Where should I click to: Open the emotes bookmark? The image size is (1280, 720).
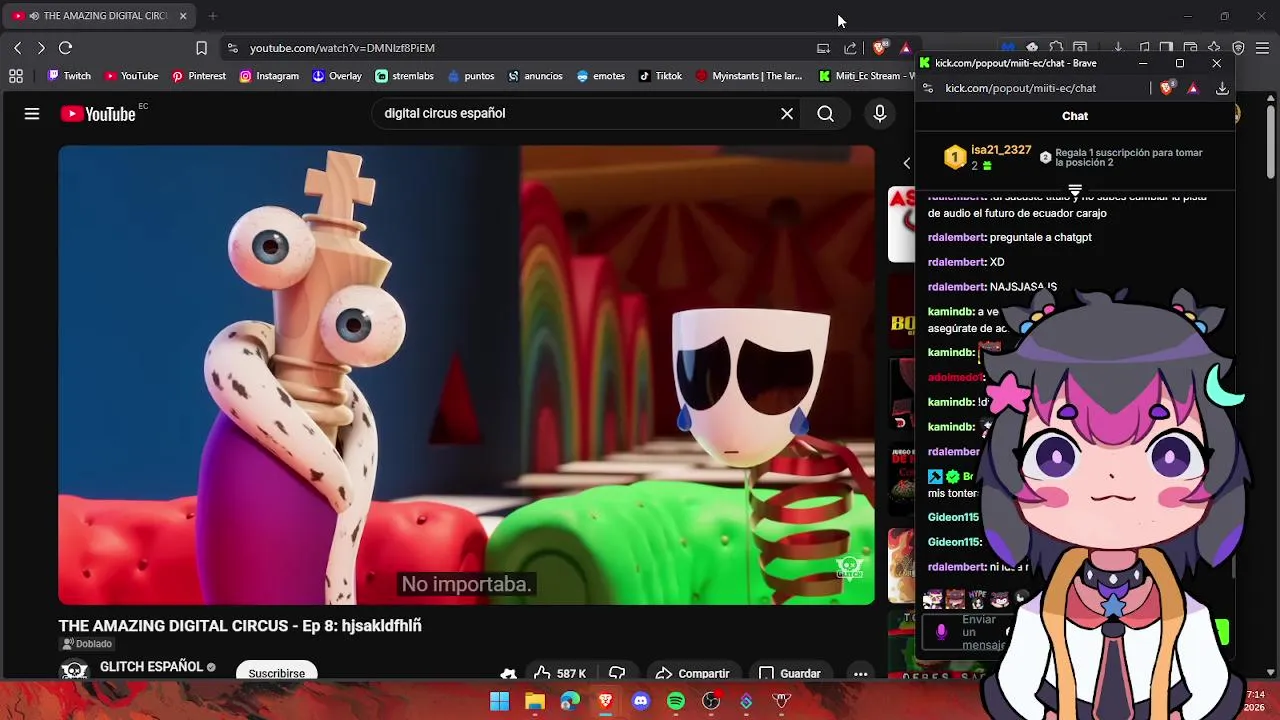pos(600,76)
